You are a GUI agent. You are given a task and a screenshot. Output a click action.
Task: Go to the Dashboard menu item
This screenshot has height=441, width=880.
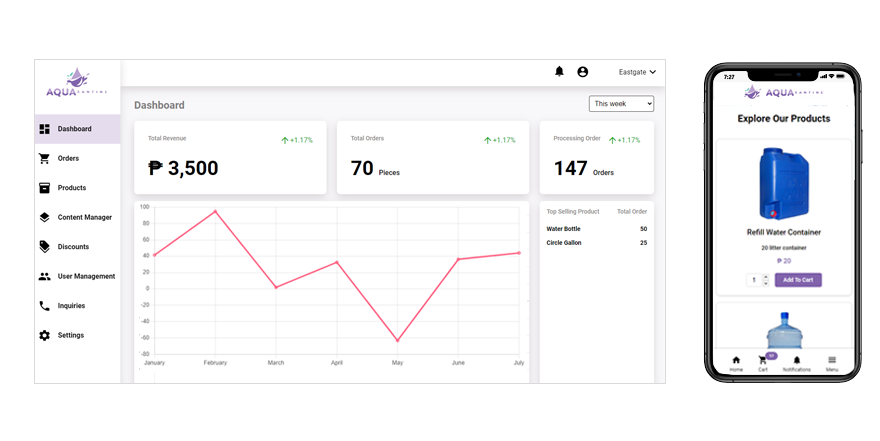click(77, 129)
